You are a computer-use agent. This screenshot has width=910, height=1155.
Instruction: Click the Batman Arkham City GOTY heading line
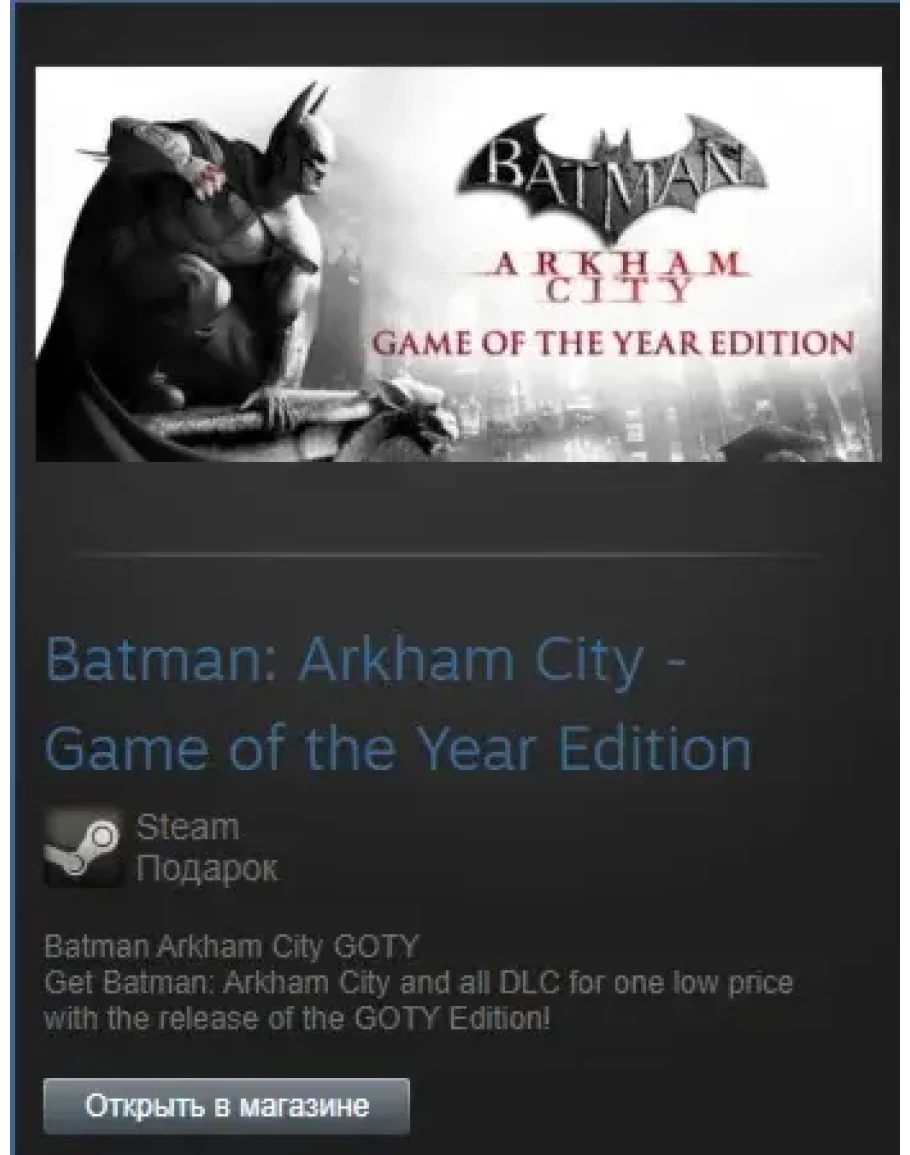pyautogui.click(x=231, y=946)
